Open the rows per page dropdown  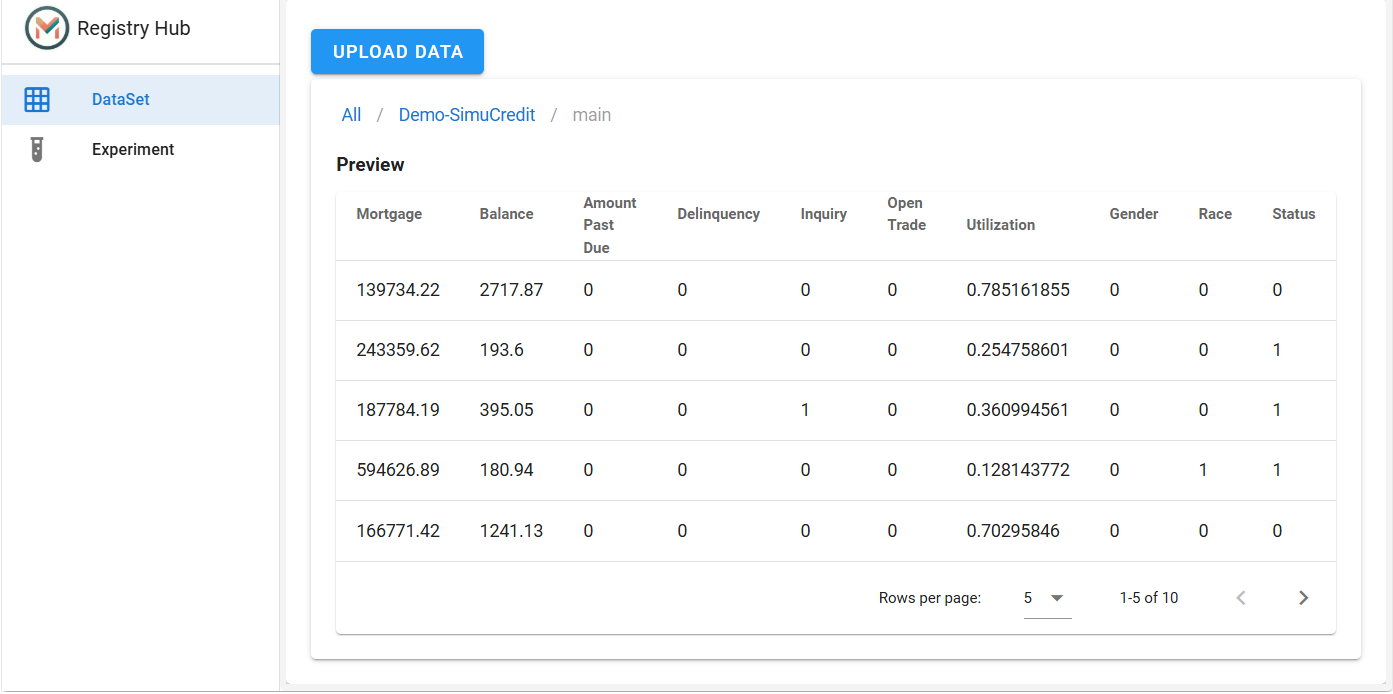click(x=1047, y=598)
